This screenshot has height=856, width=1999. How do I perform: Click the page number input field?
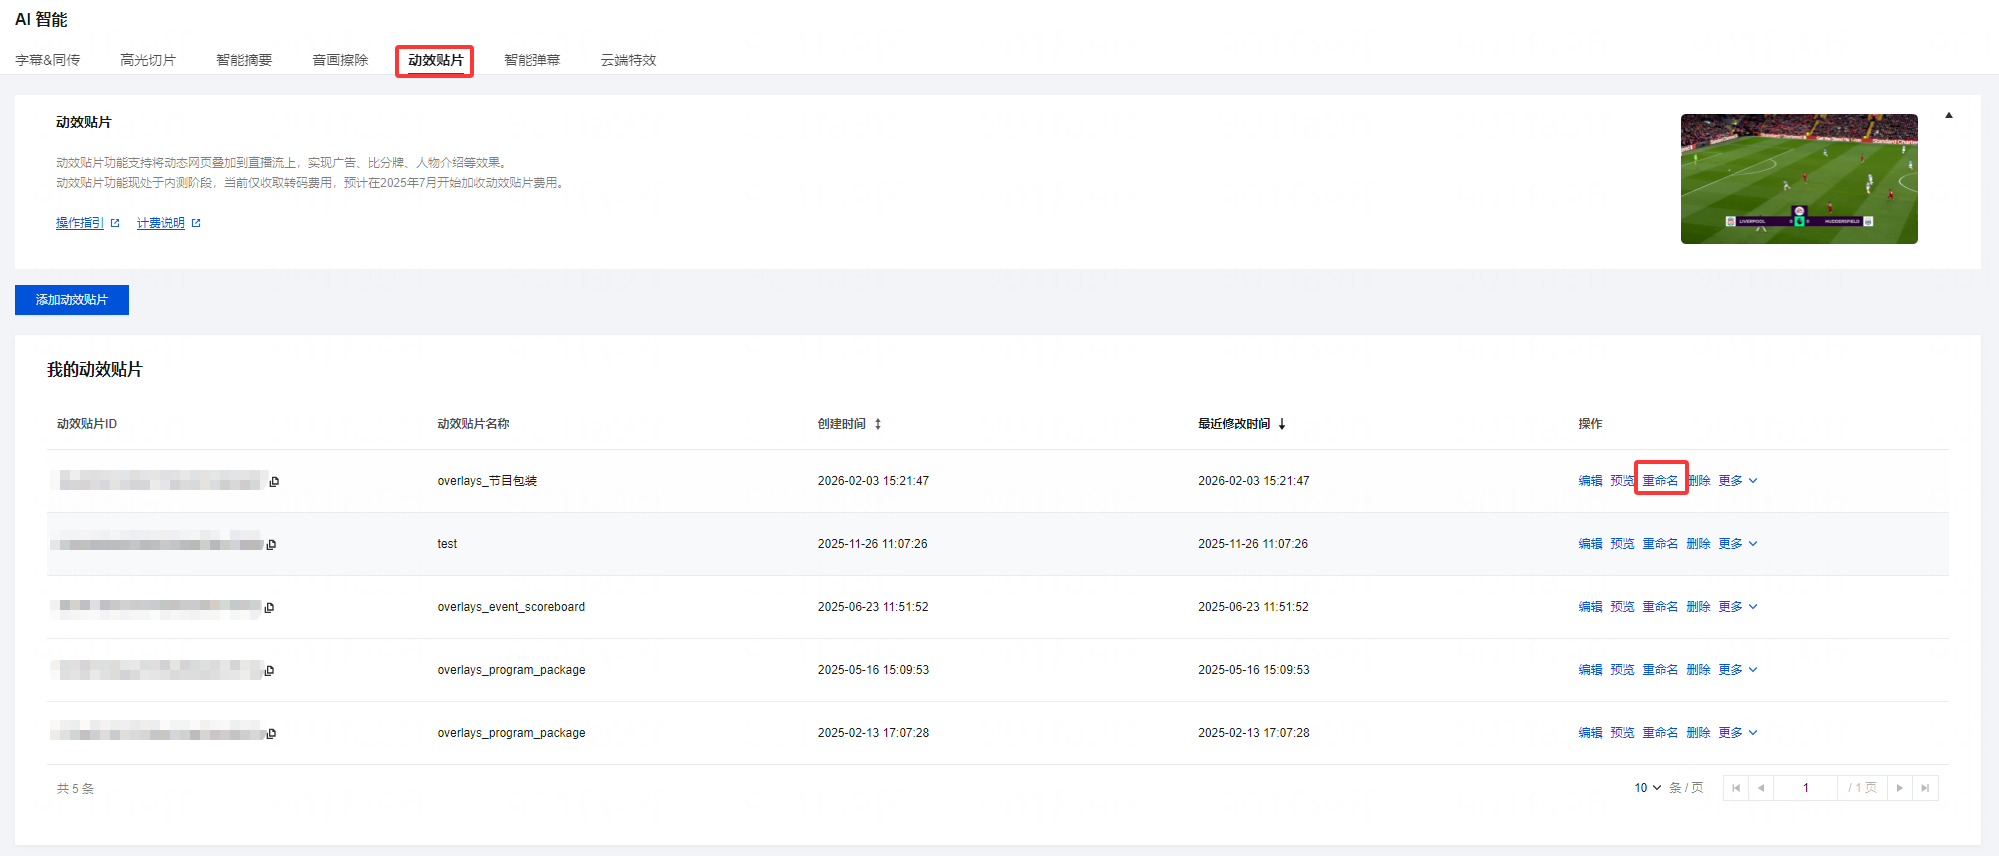(x=1805, y=788)
